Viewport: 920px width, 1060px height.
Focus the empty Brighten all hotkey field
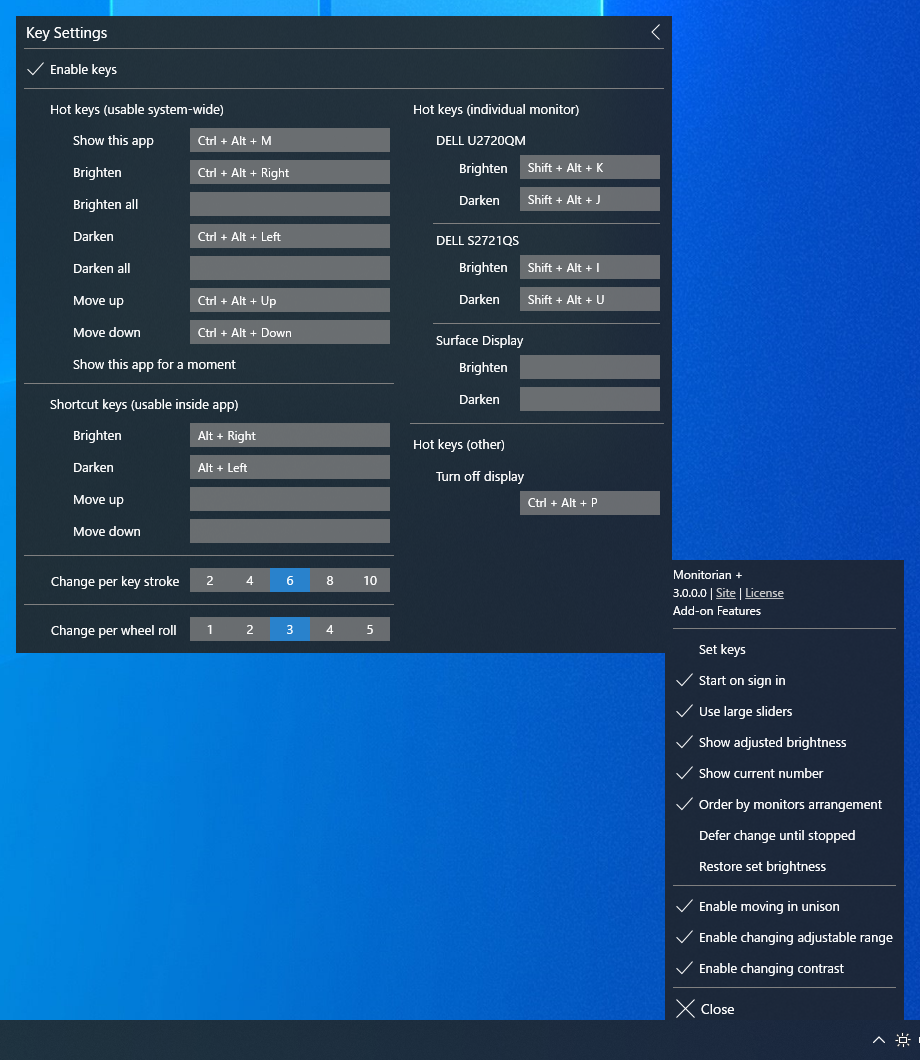(289, 204)
